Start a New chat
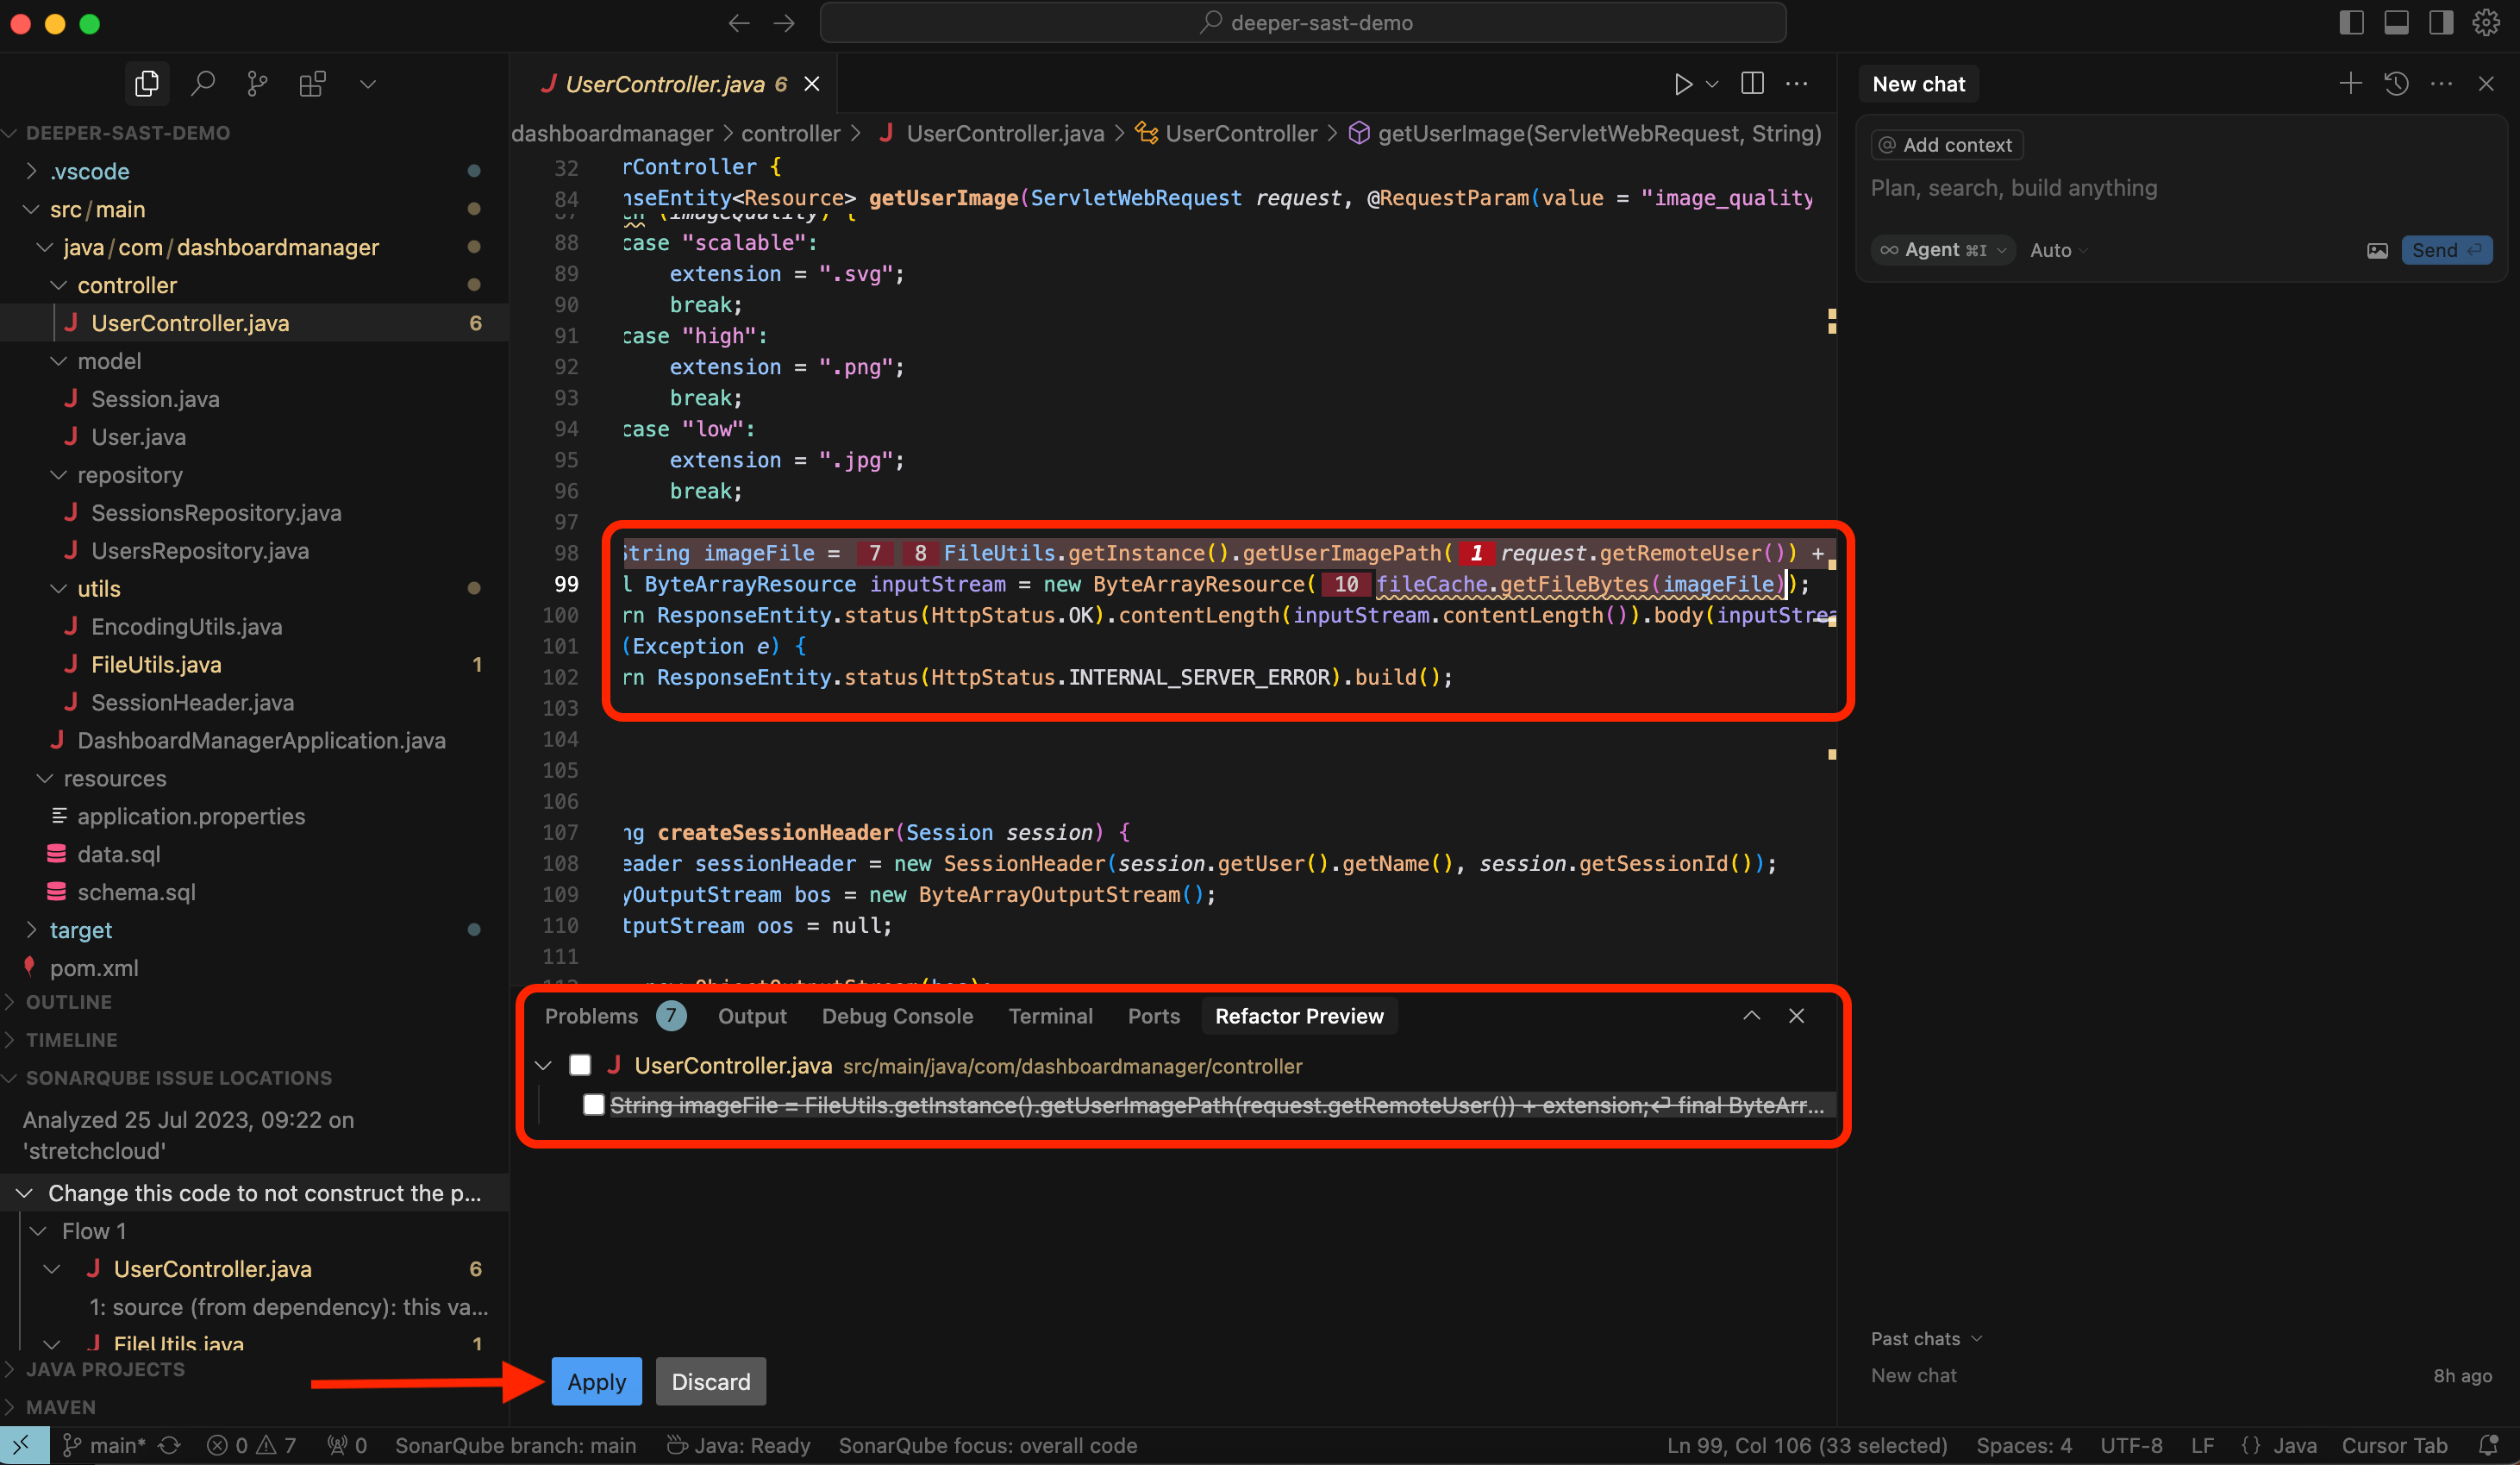Viewport: 2520px width, 1465px height. pyautogui.click(x=1917, y=84)
